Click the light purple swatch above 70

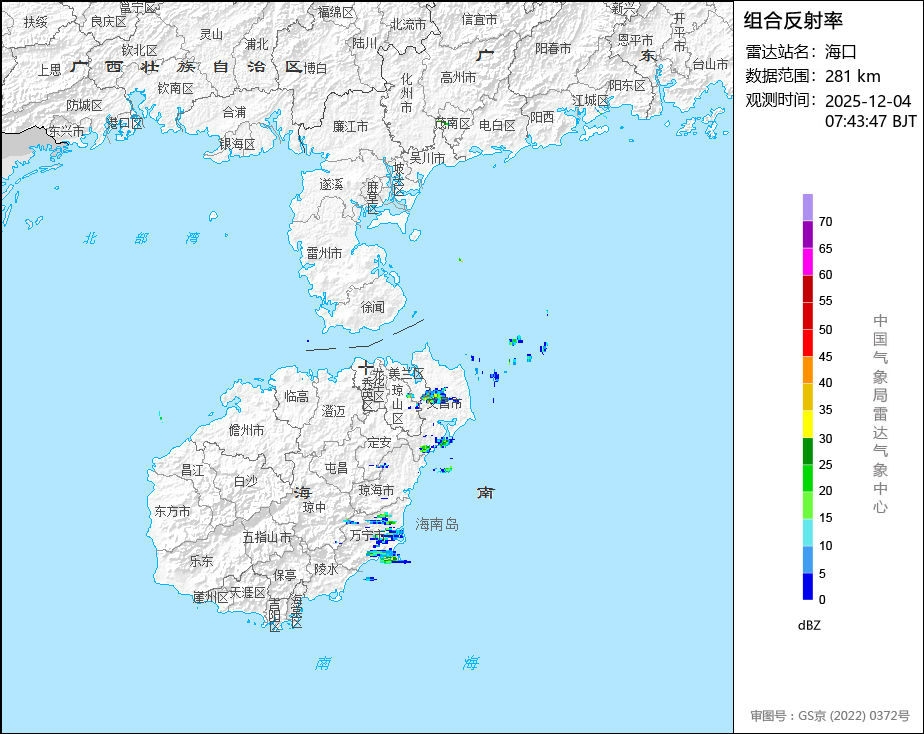click(808, 207)
